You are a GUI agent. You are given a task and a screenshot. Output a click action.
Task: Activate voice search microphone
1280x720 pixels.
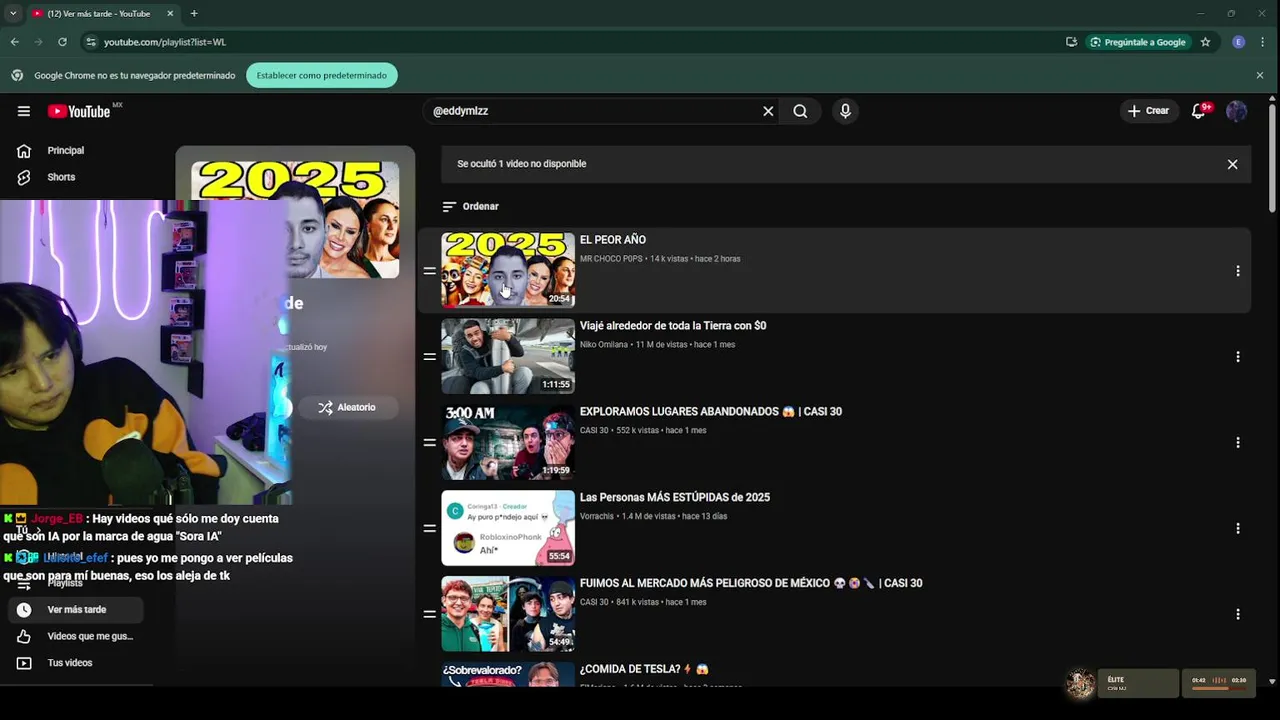tap(845, 111)
